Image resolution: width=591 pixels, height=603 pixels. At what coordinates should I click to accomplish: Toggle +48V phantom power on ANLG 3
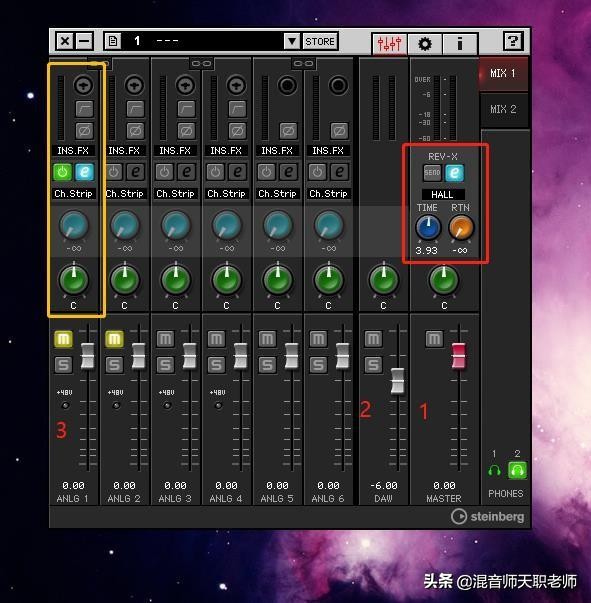point(167,405)
